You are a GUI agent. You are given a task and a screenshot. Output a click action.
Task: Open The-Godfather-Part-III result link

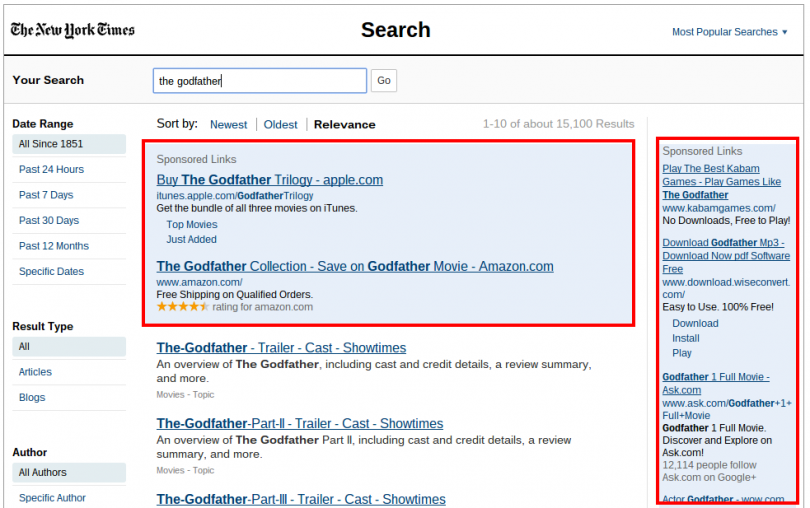tap(301, 499)
